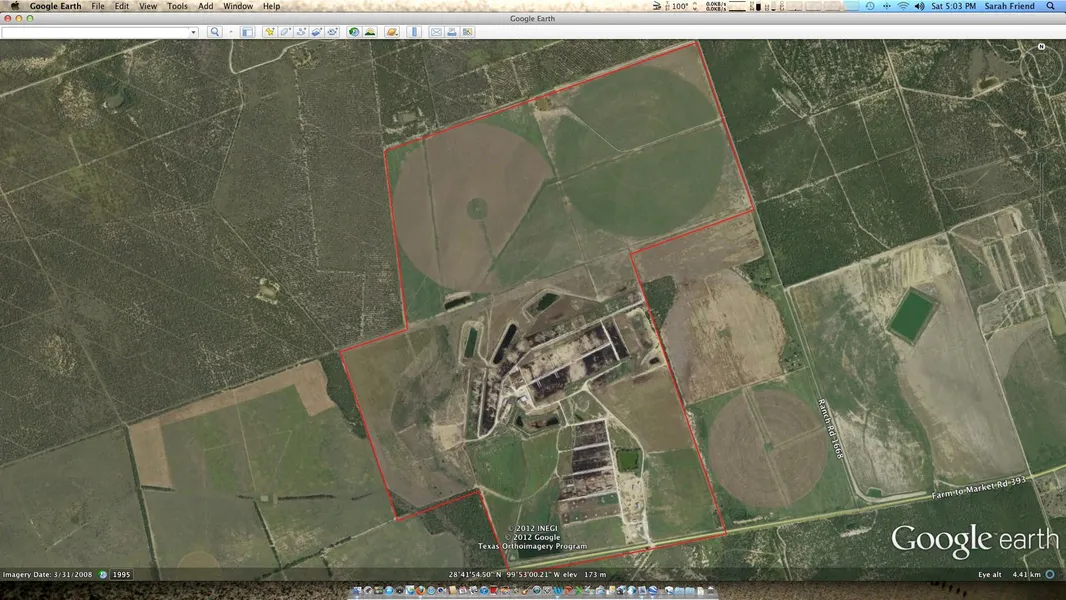Click the 1995 historical imagery button

click(x=121, y=575)
